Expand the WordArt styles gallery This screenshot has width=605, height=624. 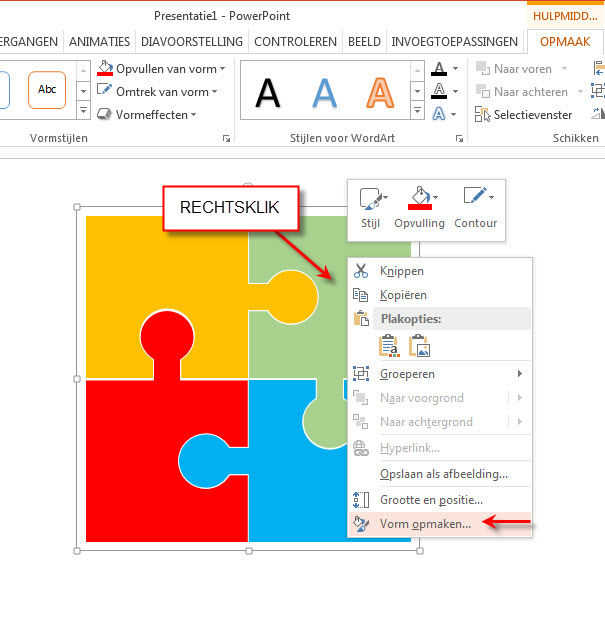coord(417,111)
